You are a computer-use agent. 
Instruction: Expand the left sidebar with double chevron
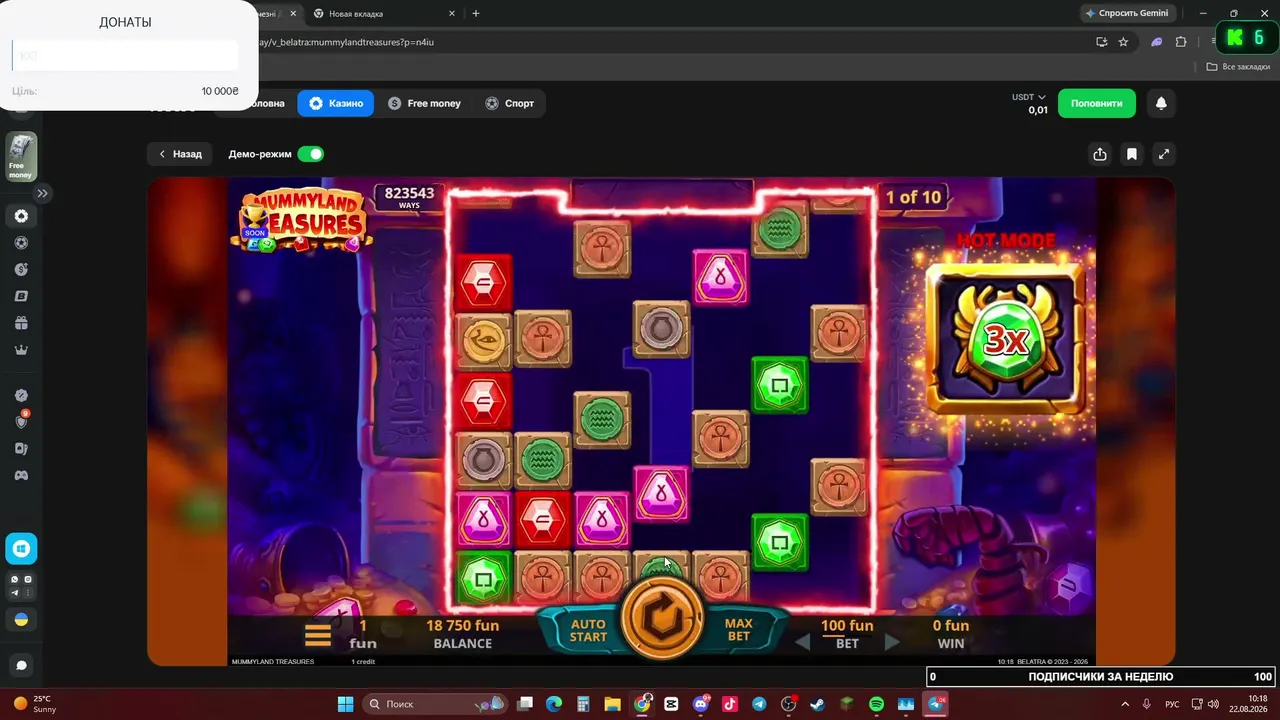pos(43,193)
